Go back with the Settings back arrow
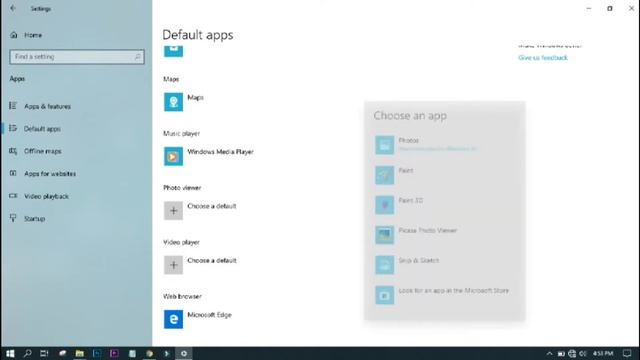 [13, 8]
